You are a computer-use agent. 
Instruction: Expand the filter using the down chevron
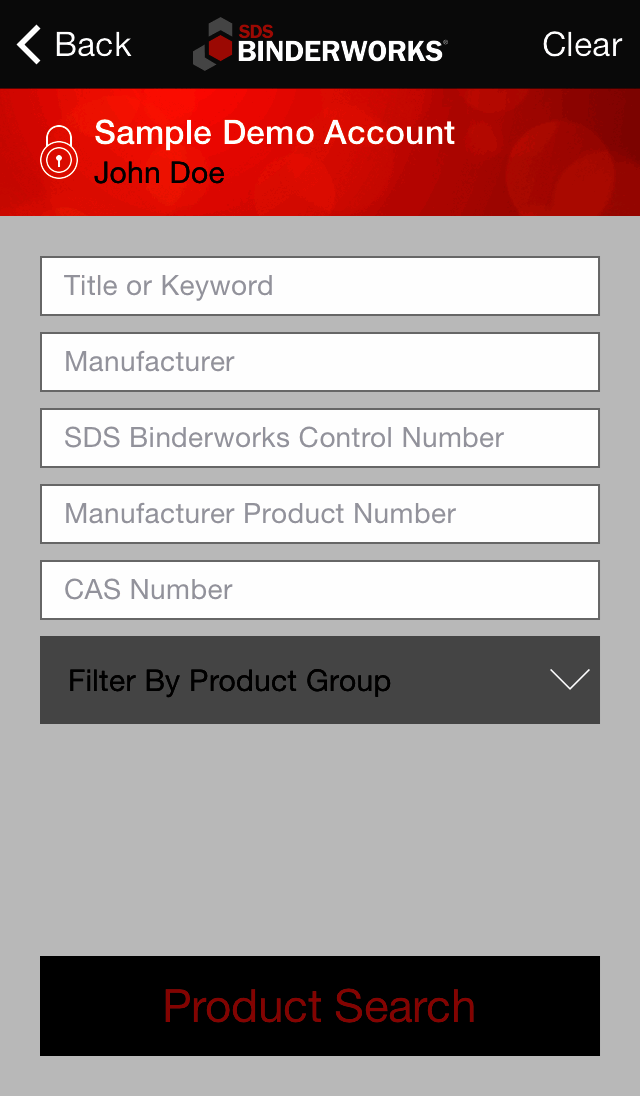tap(570, 680)
